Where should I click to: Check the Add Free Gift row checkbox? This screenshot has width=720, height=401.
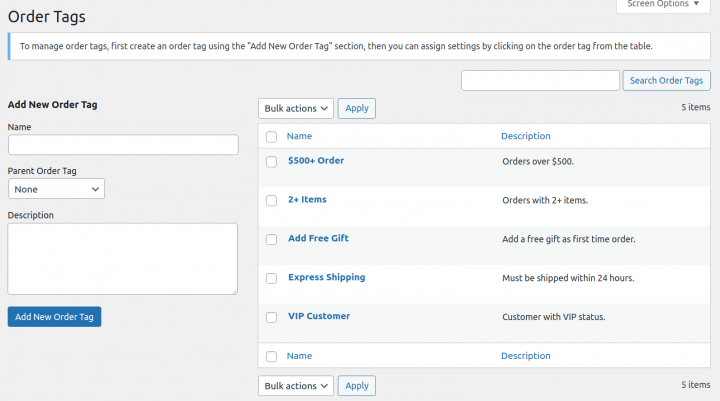[x=271, y=239]
